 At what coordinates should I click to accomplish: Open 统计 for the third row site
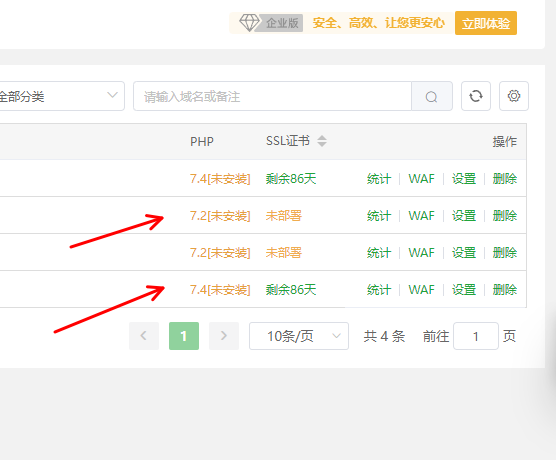point(379,253)
